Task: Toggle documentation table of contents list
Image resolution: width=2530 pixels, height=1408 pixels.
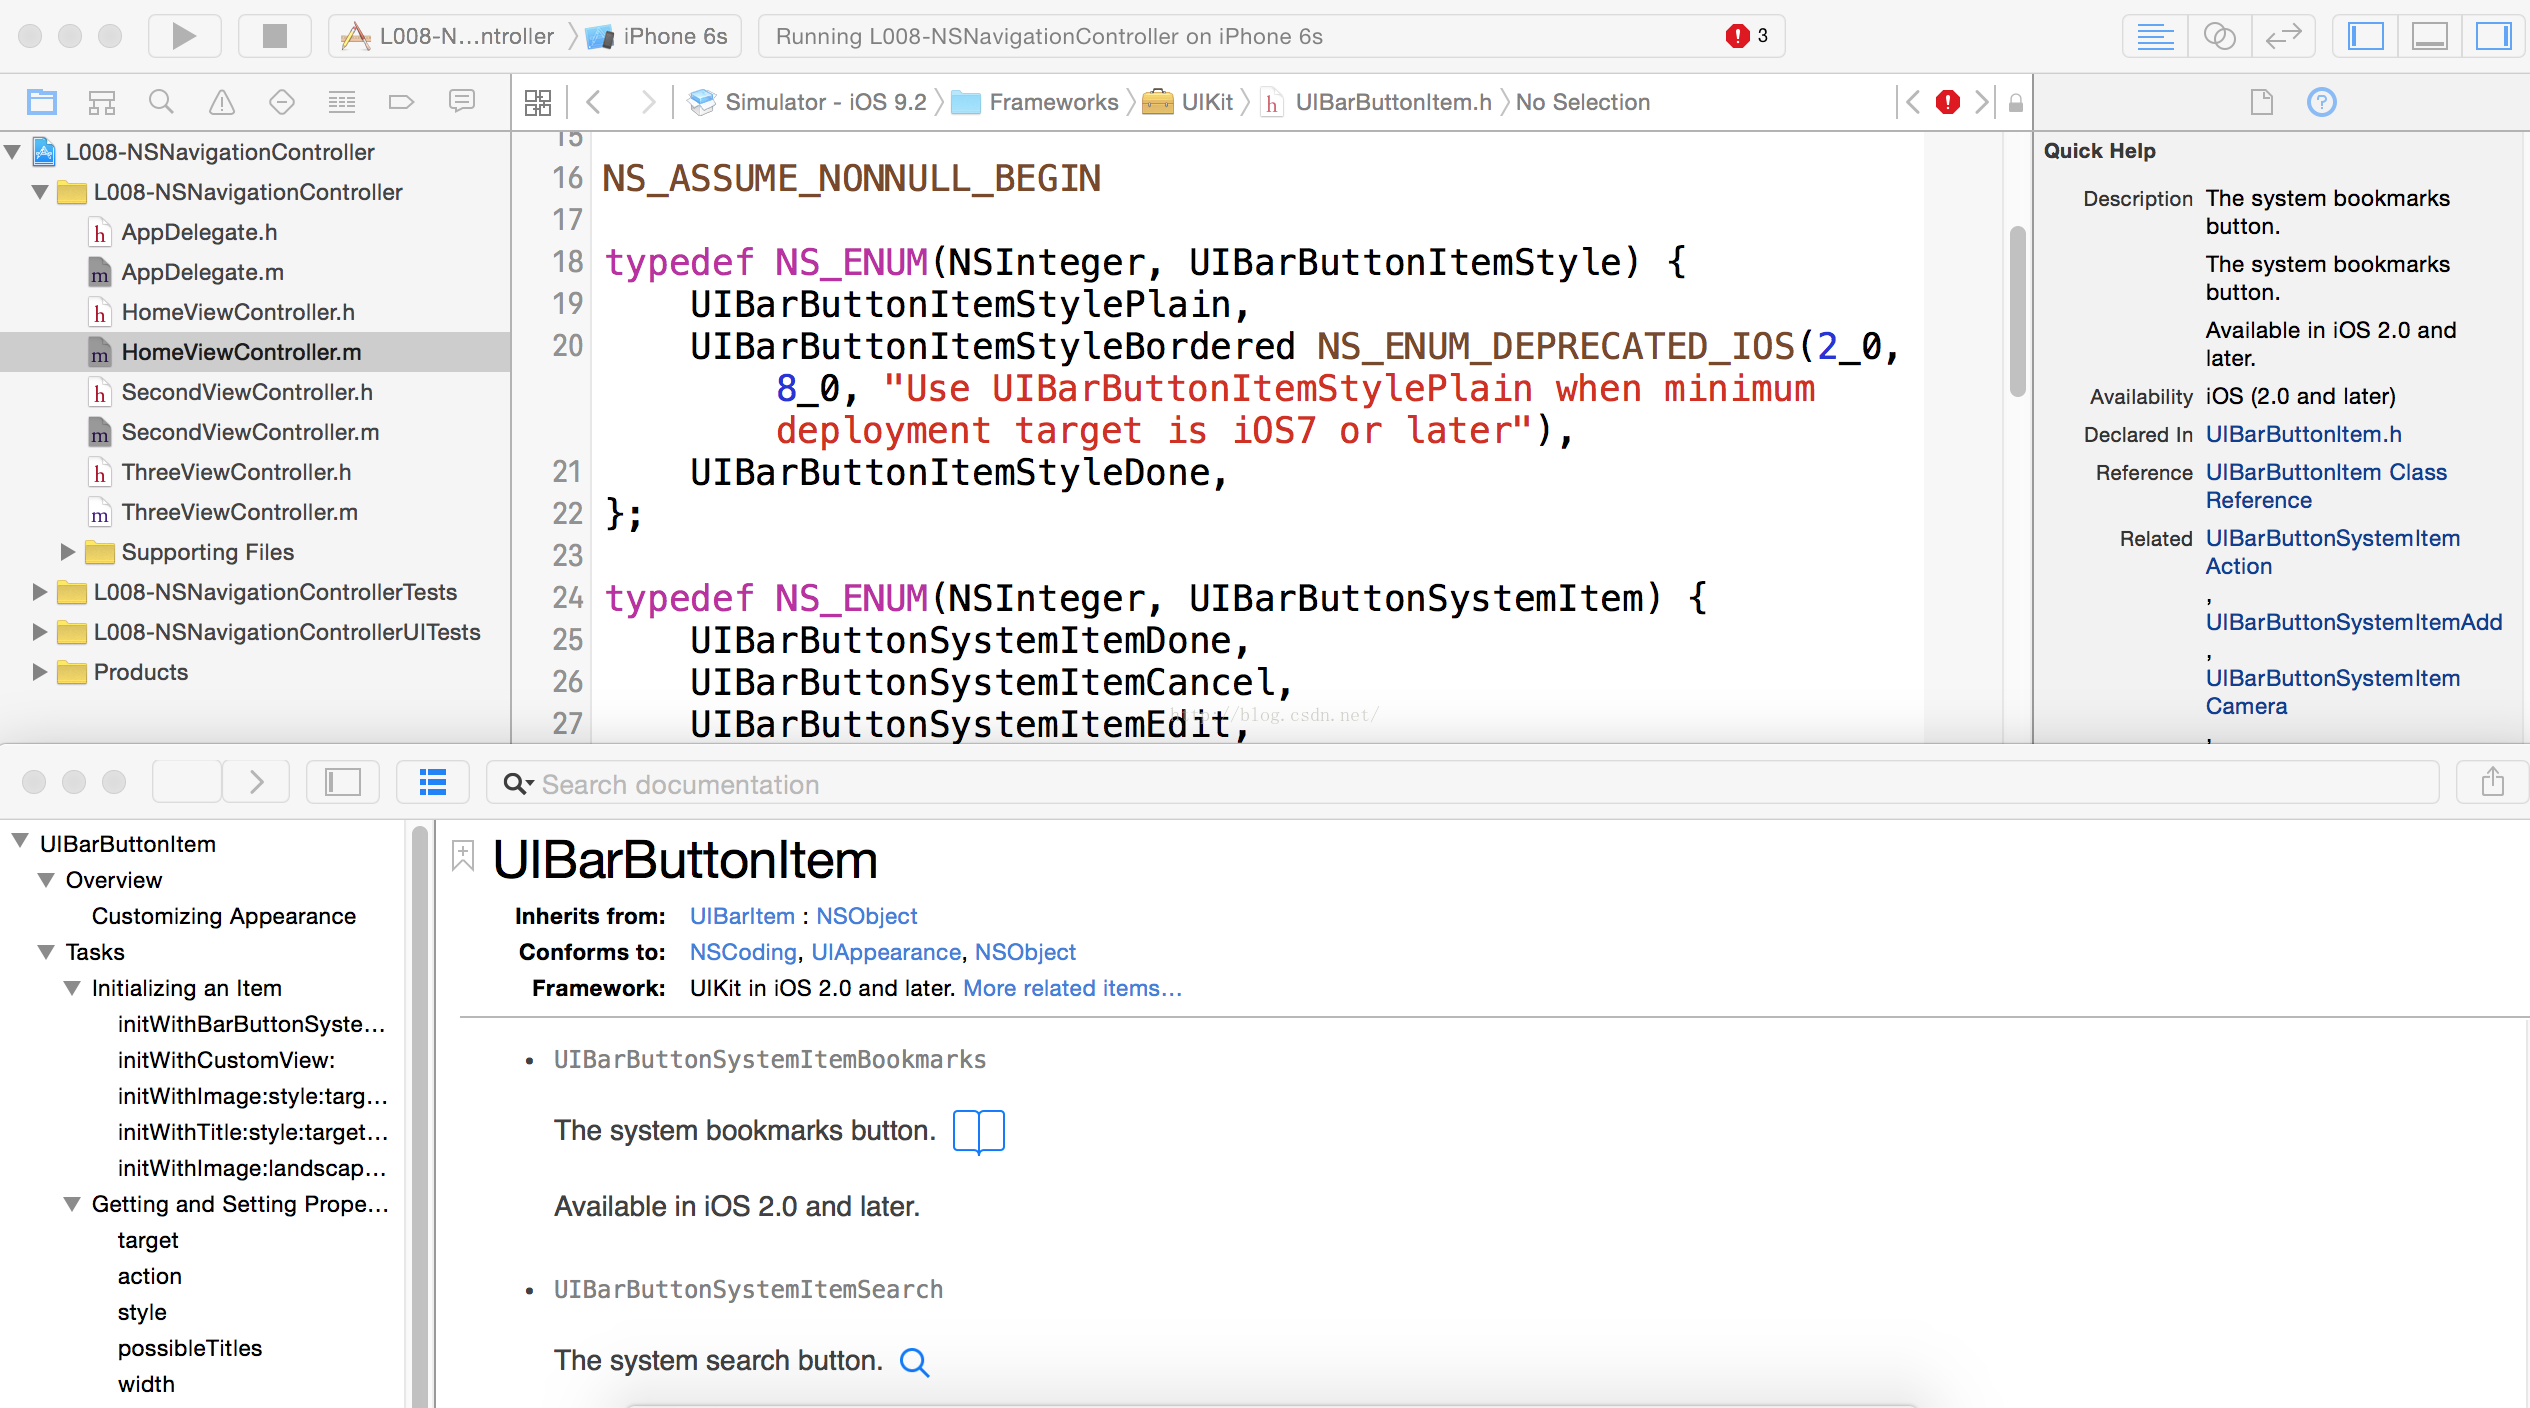Action: [432, 782]
